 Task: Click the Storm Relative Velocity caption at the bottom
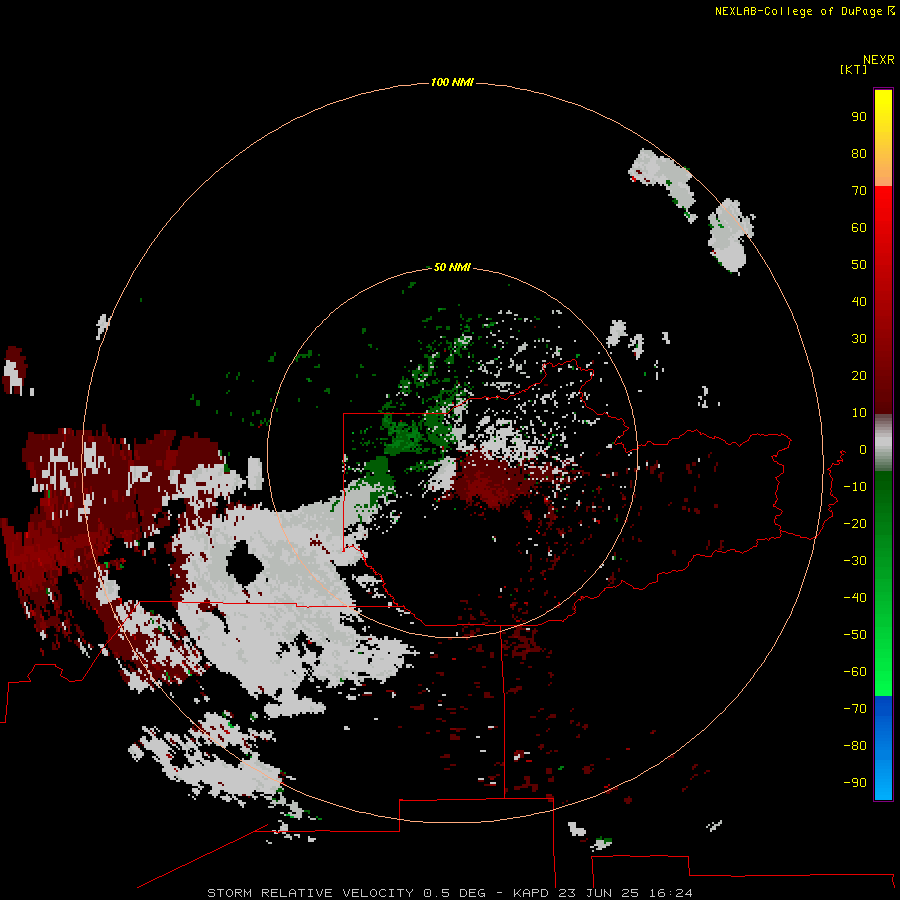(449, 893)
